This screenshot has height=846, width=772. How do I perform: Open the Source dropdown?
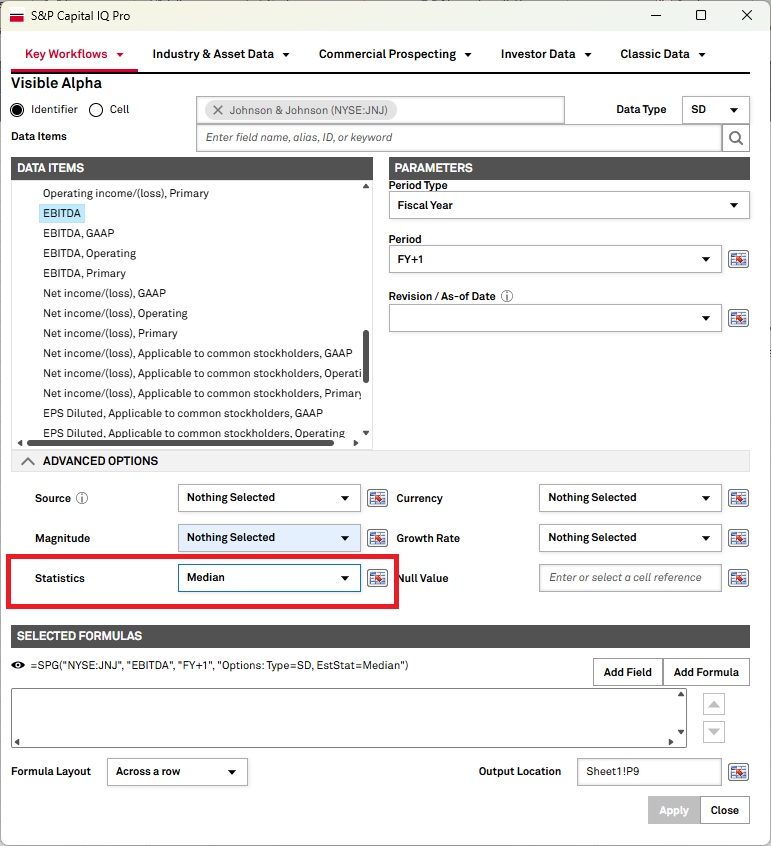269,497
